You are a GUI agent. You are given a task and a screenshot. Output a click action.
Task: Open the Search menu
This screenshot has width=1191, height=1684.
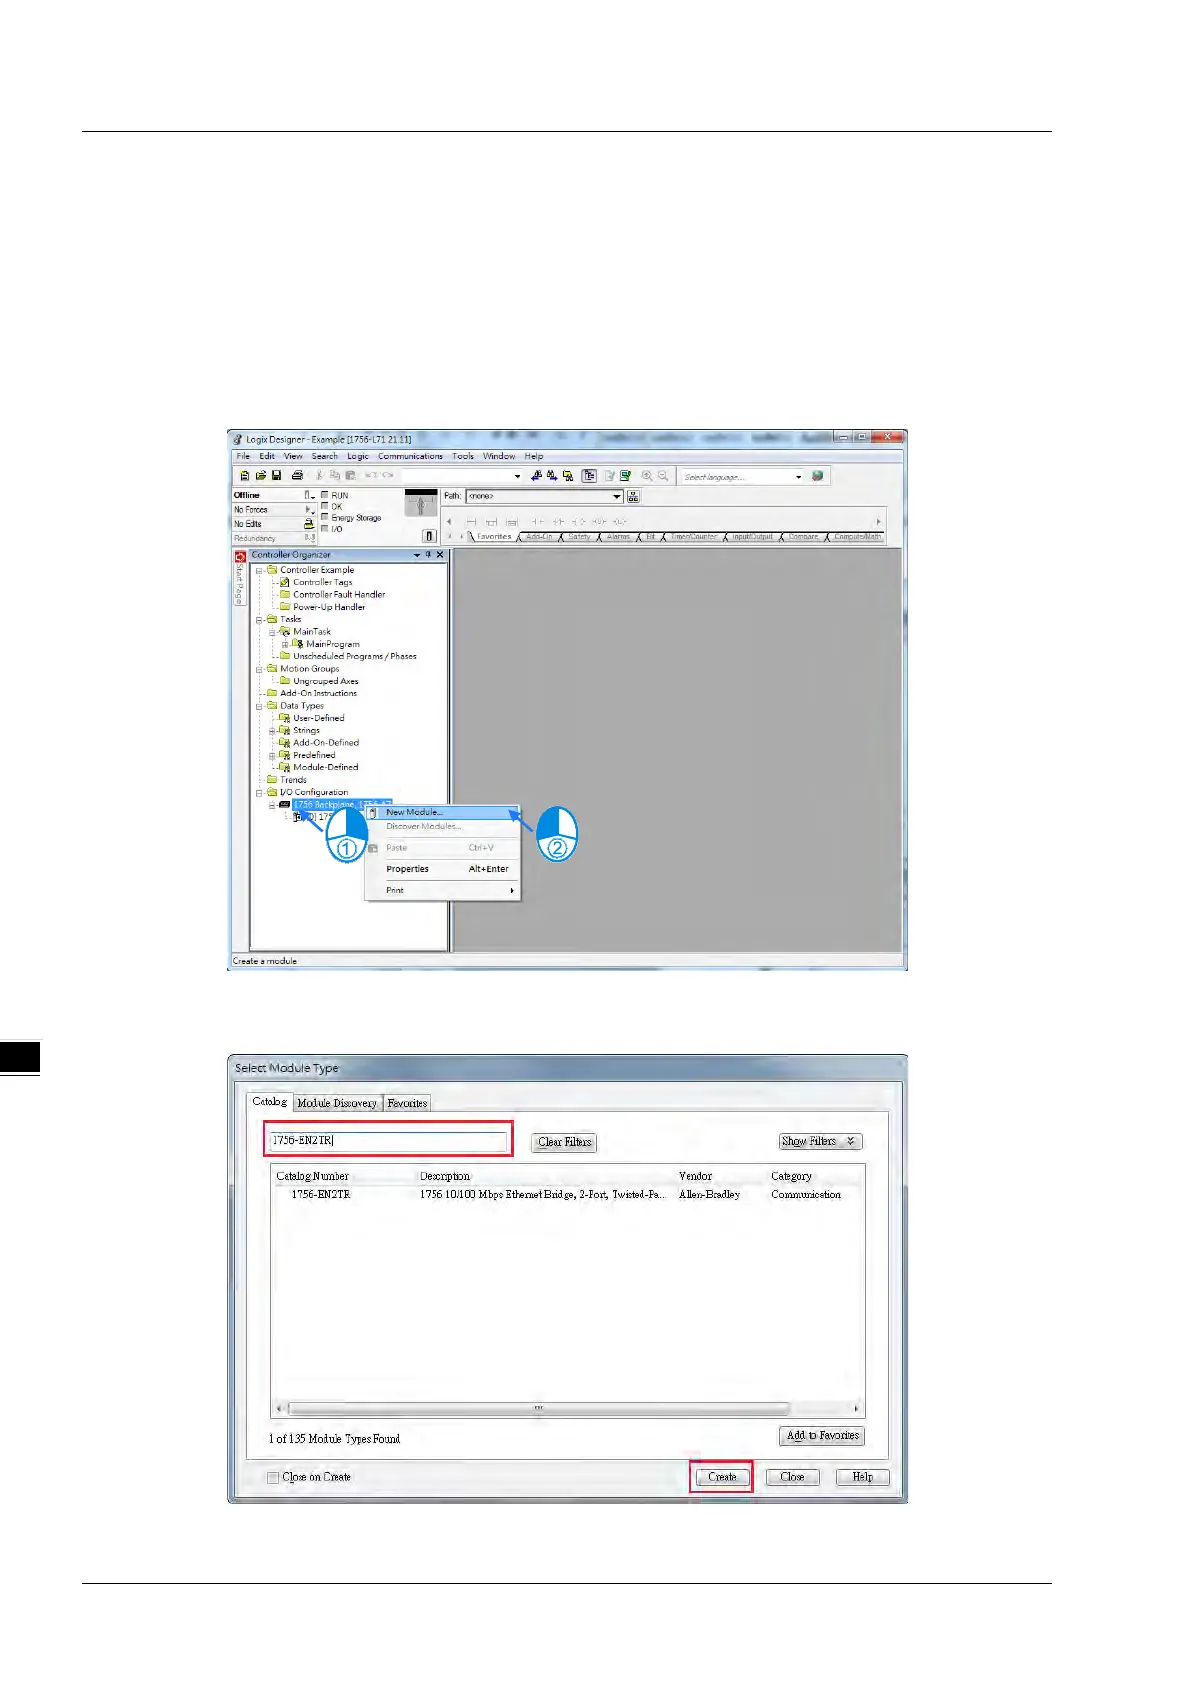click(325, 456)
